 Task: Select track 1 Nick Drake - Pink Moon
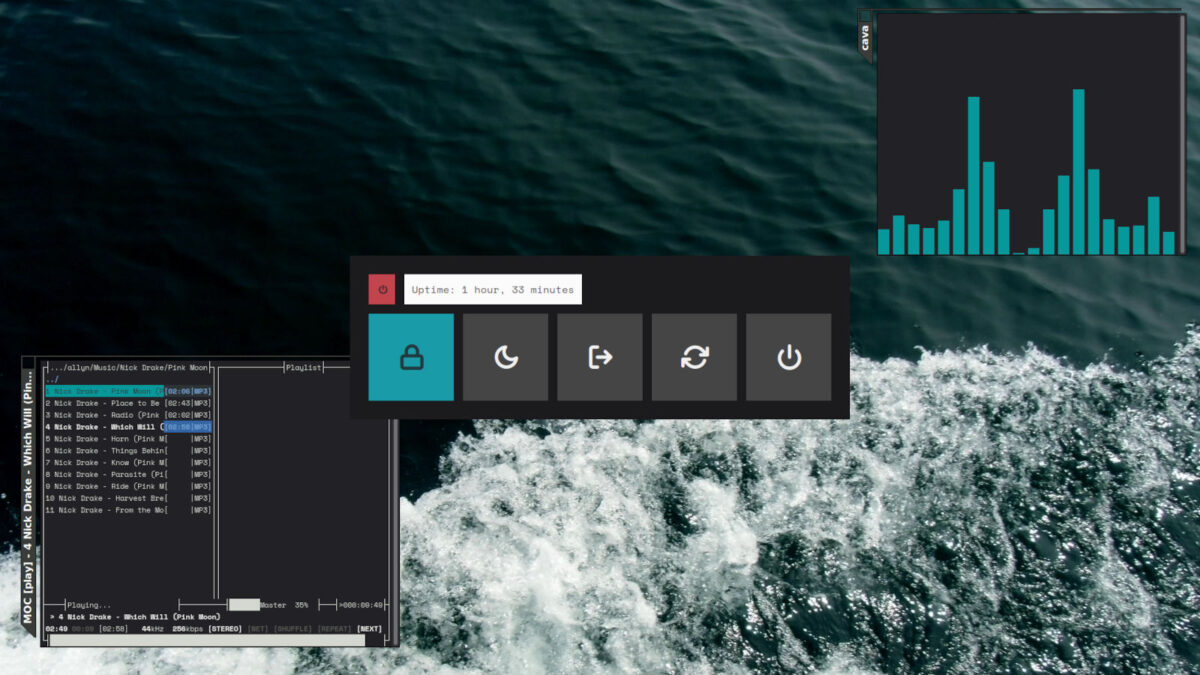point(105,391)
